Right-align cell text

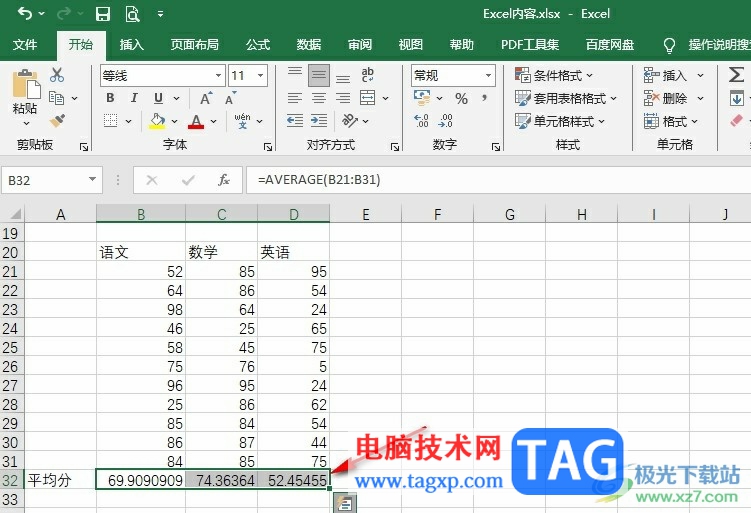point(342,98)
